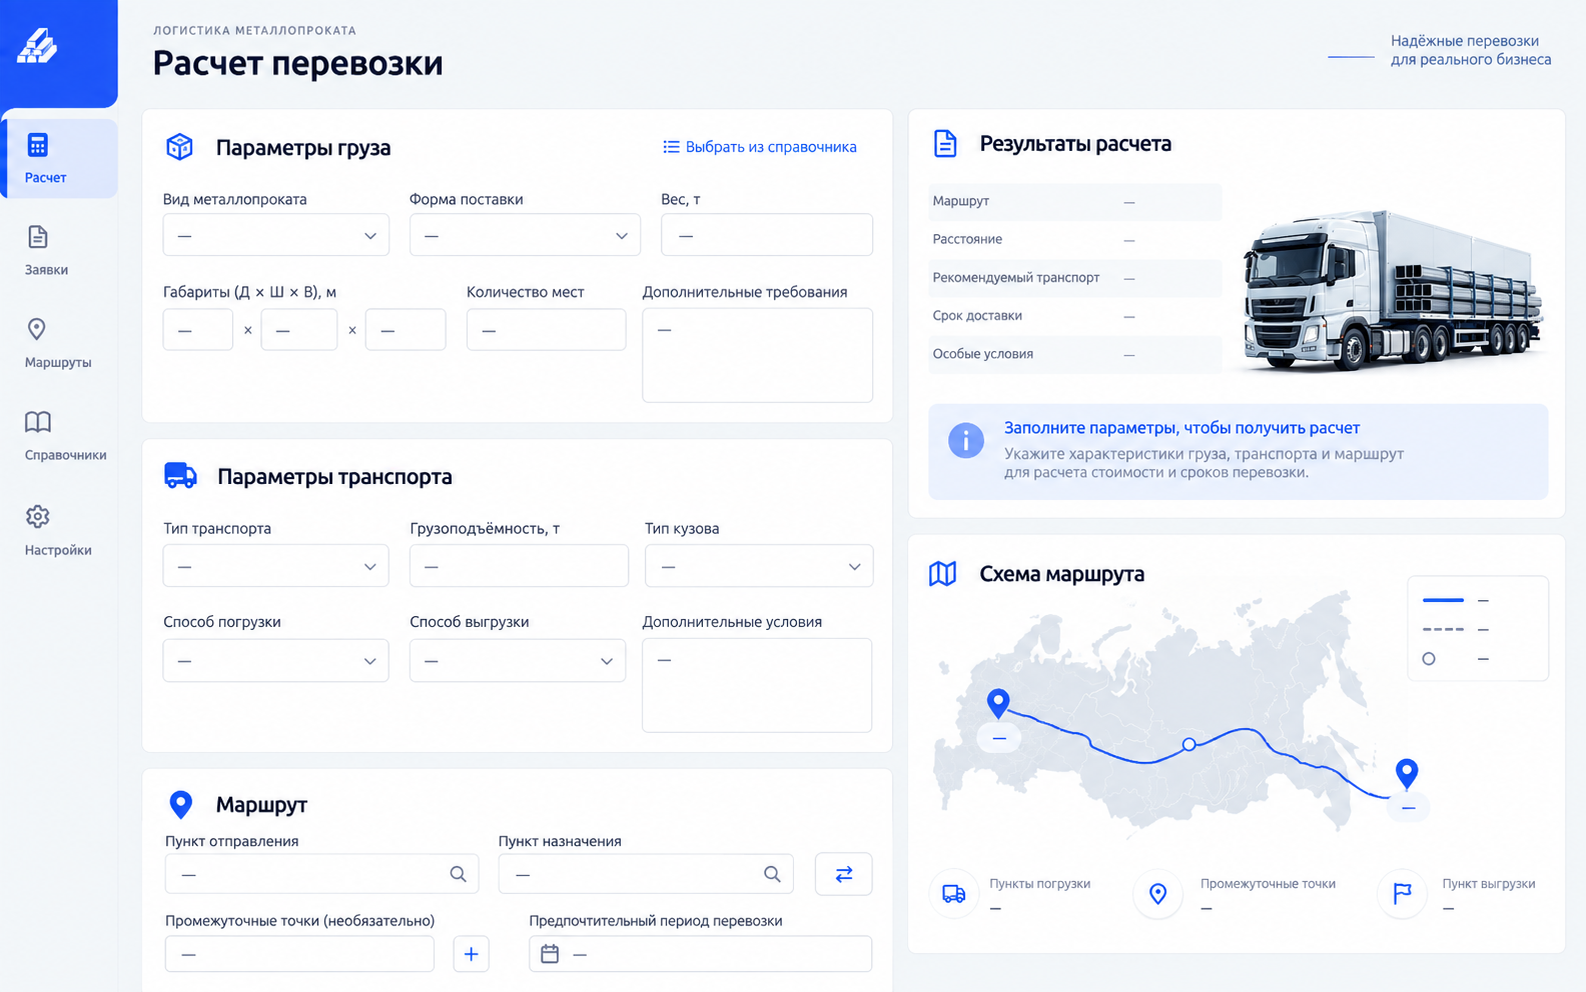Click the departure pin on the map

[998, 703]
